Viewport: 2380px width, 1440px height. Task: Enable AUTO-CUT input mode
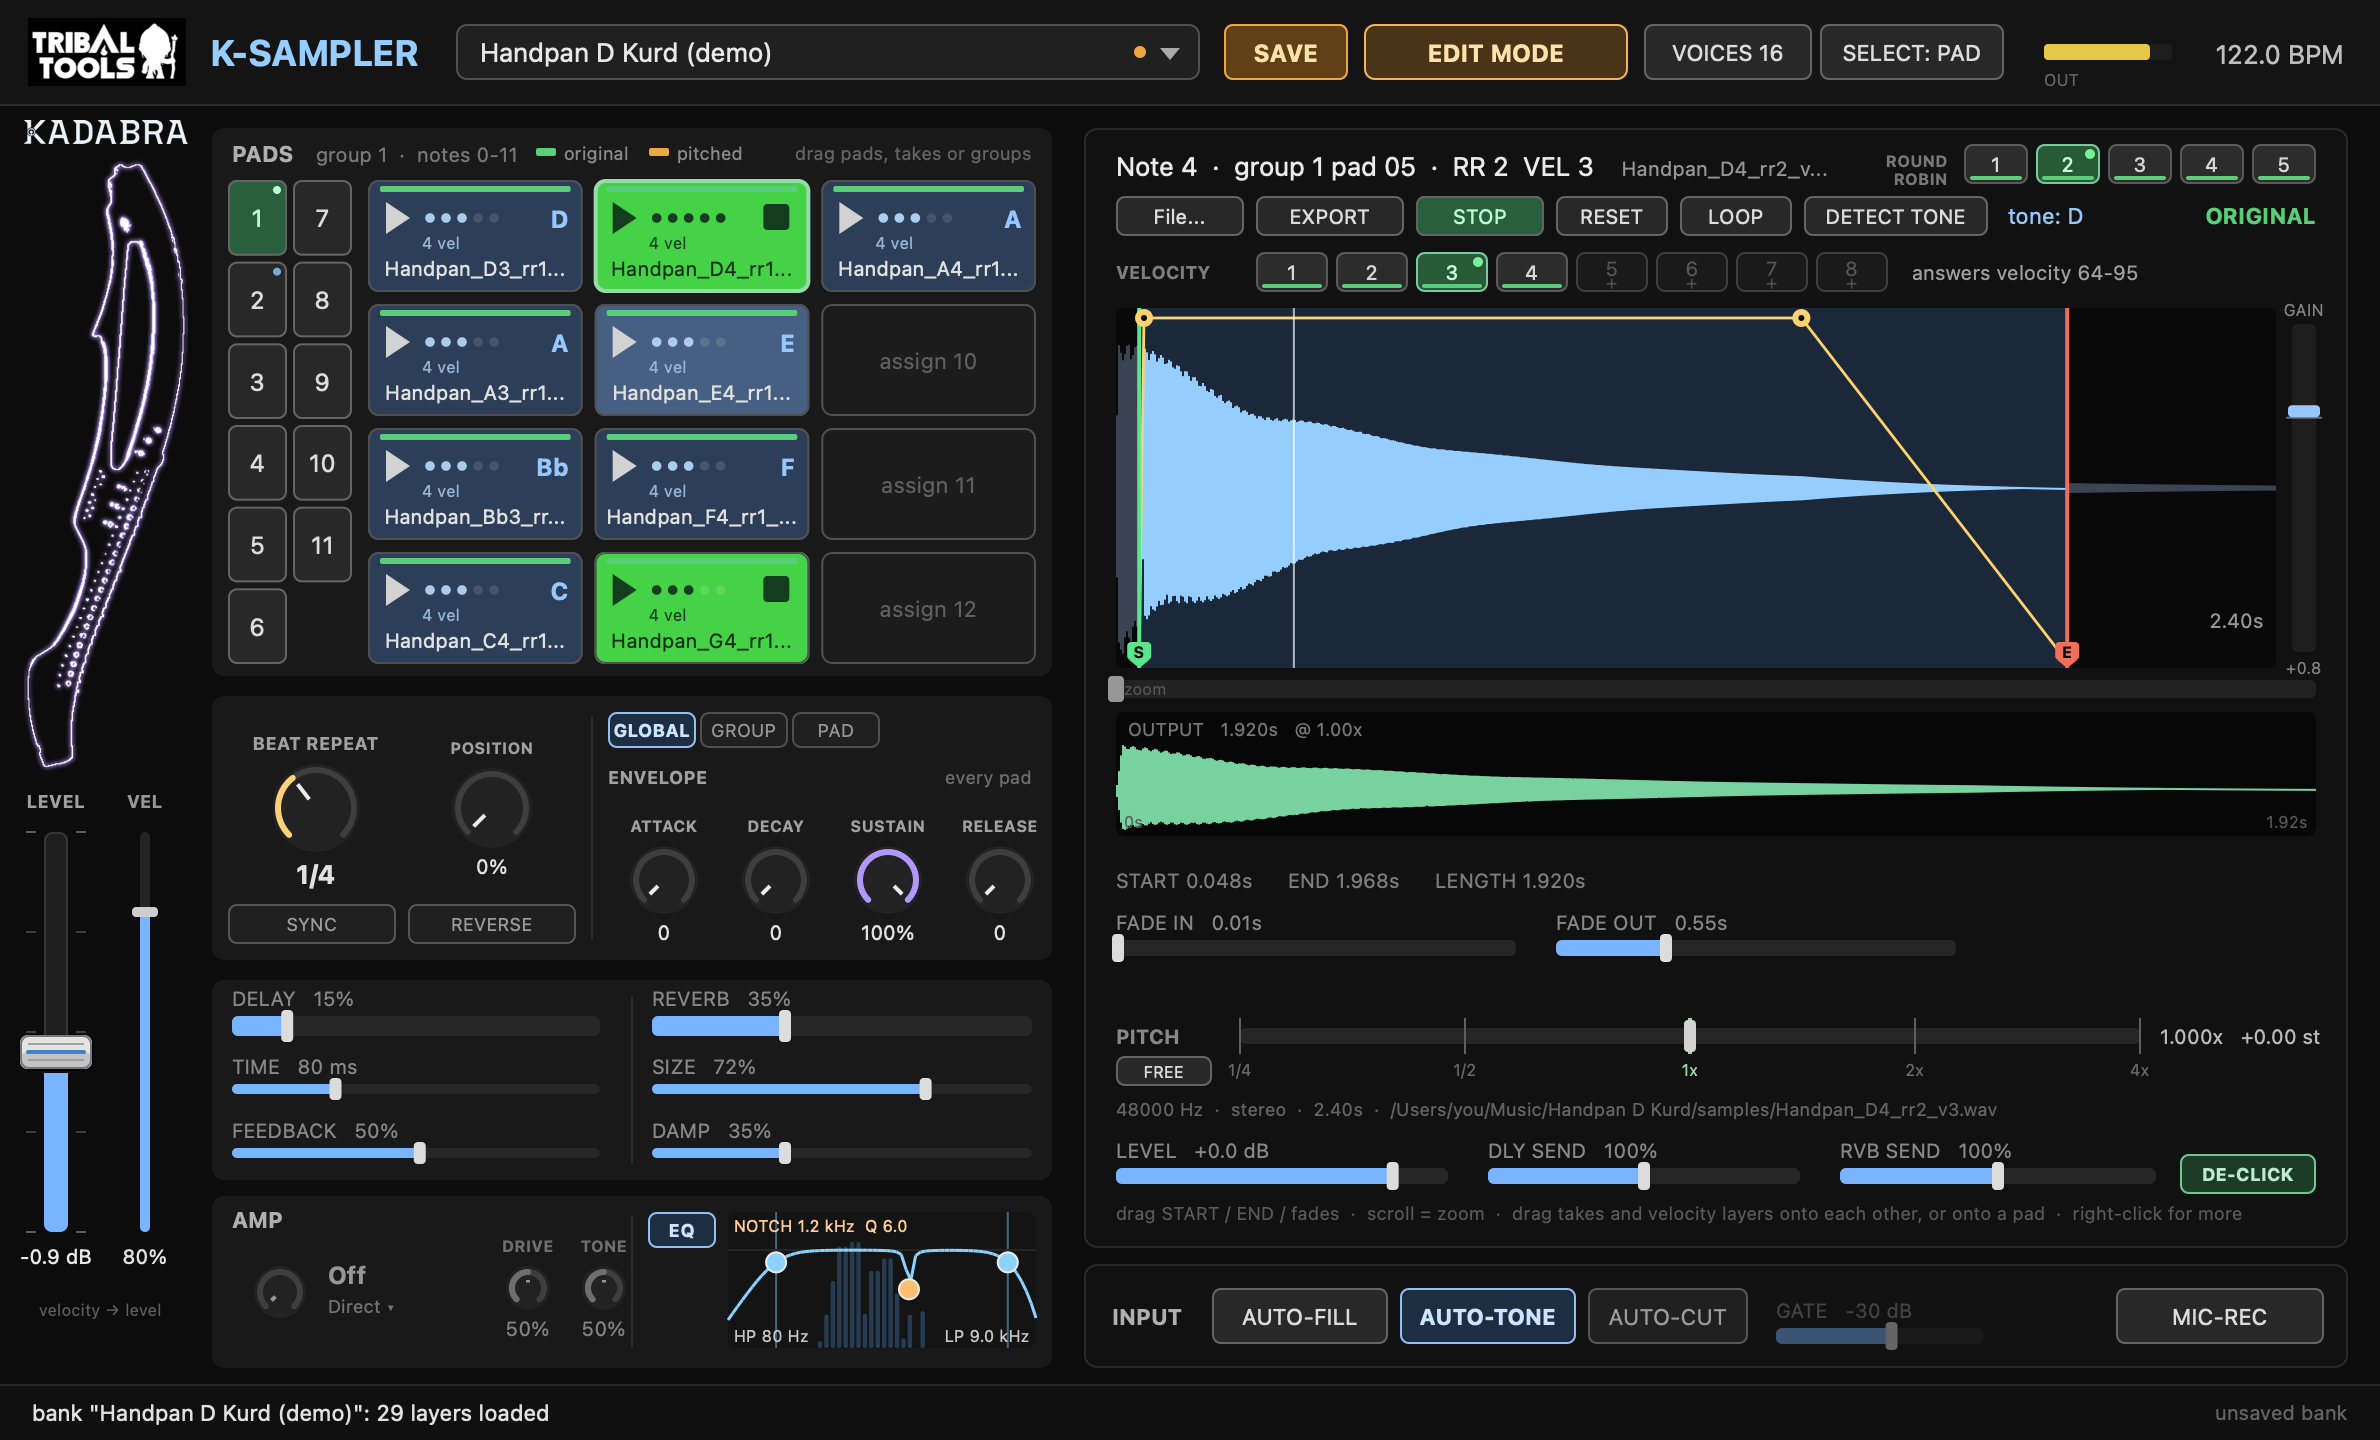[1667, 1317]
